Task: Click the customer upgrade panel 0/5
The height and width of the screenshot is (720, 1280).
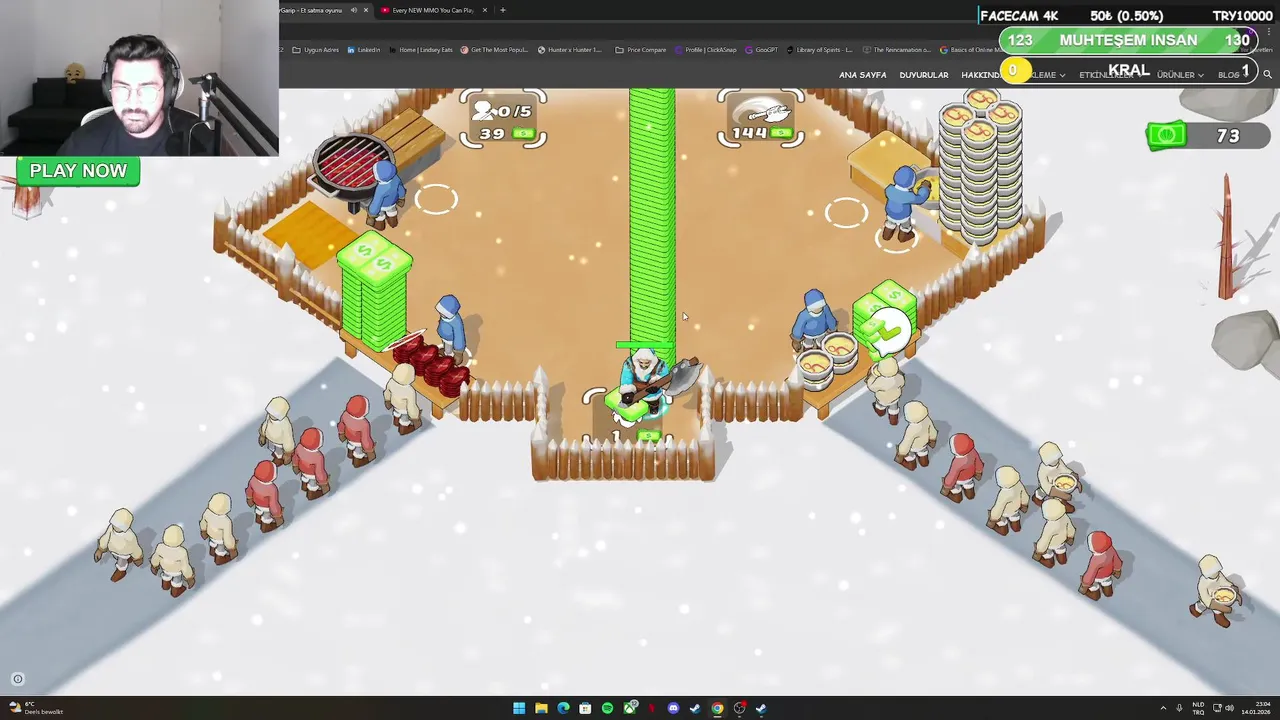Action: pyautogui.click(x=503, y=120)
